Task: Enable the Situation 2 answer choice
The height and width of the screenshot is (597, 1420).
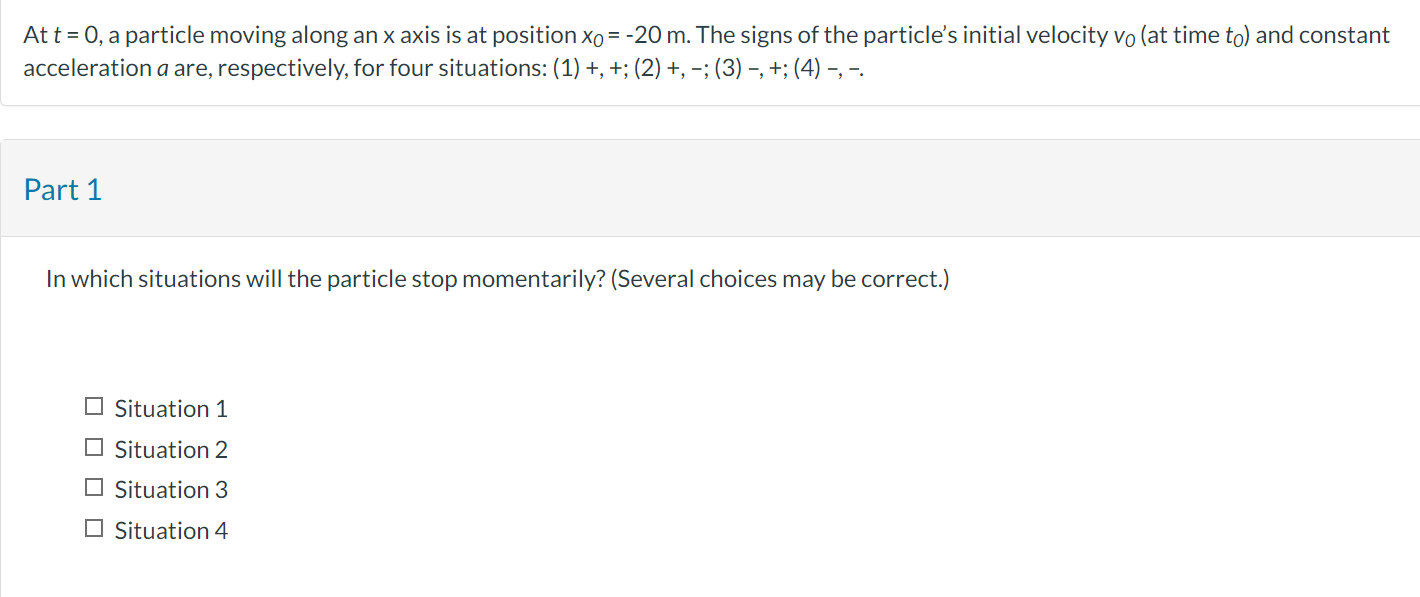Action: tap(95, 446)
